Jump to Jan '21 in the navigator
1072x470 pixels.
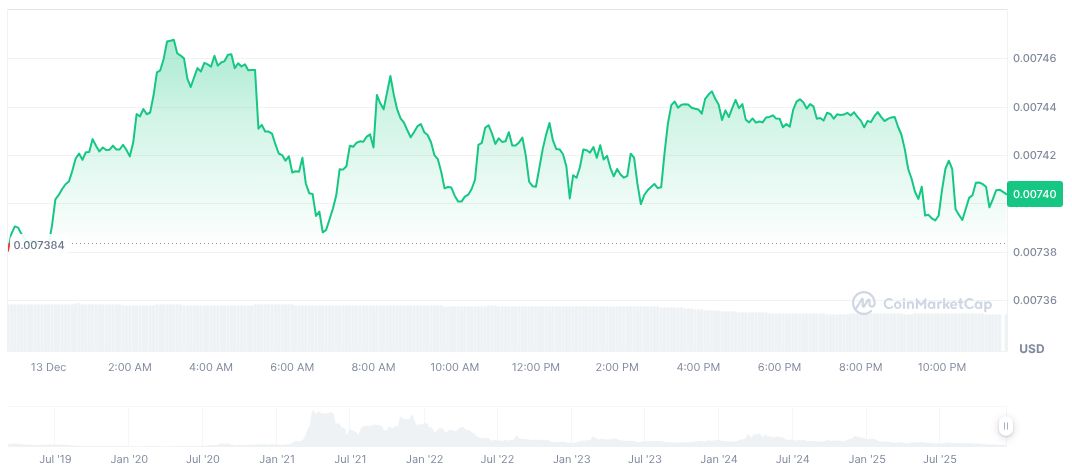276,459
